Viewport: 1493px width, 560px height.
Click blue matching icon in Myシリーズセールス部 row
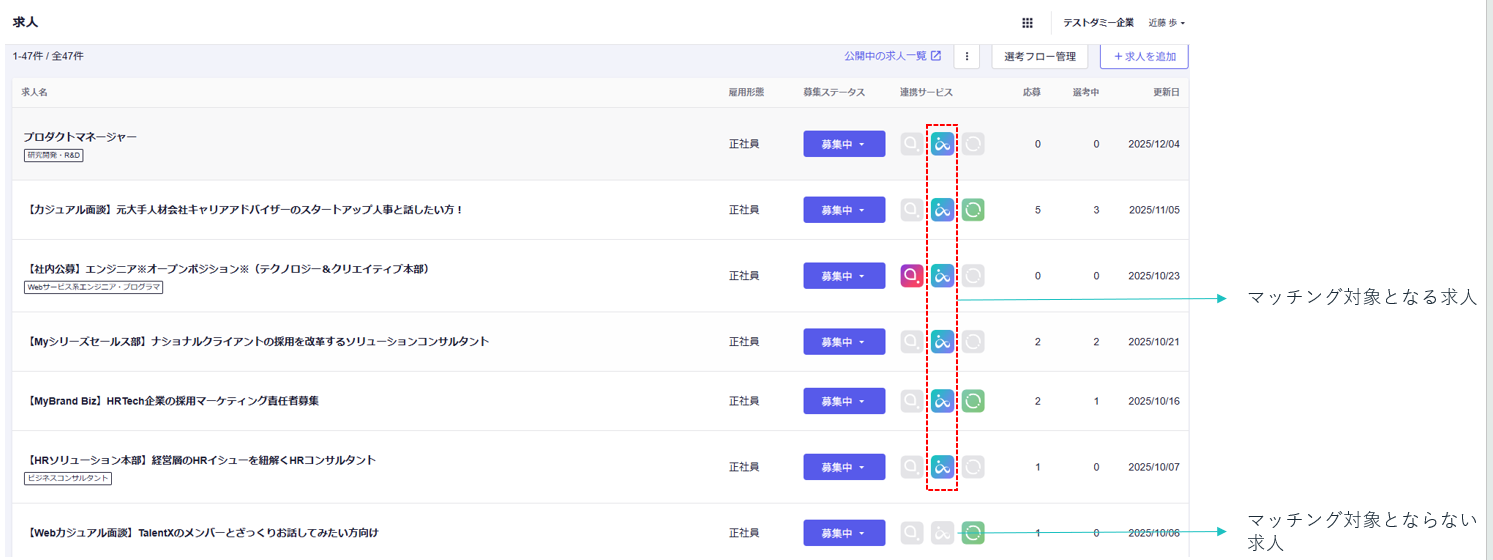tap(942, 342)
